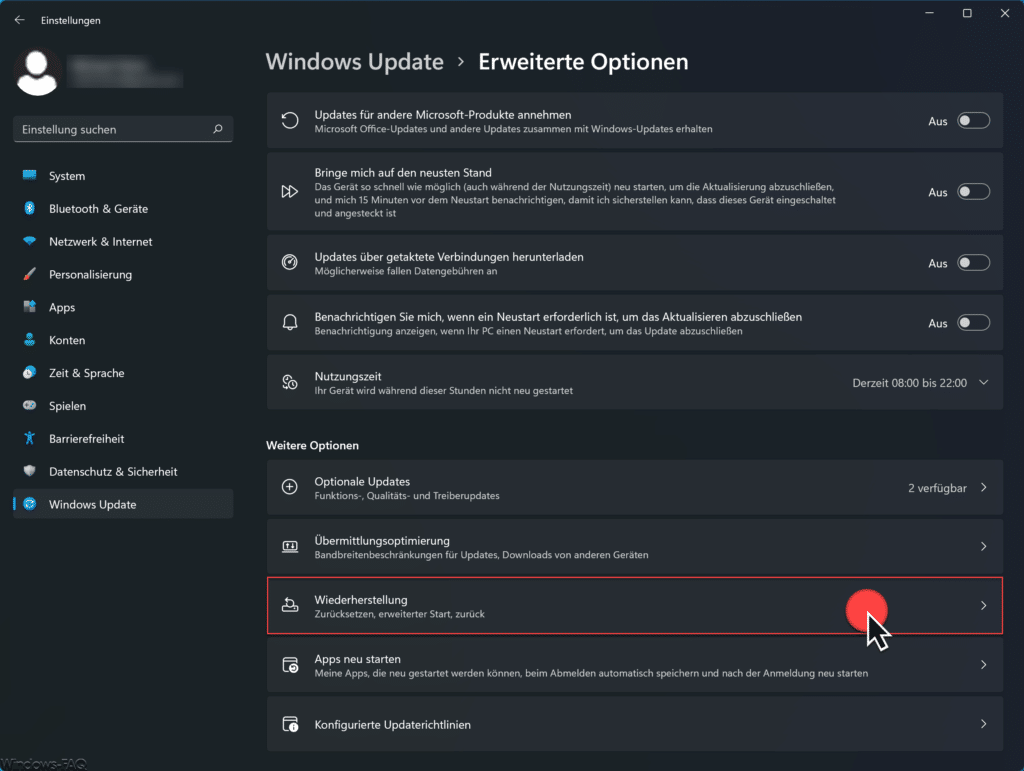The height and width of the screenshot is (771, 1024).
Task: Click the Konfigurierte Updaterichtlinien icon
Action: [x=290, y=725]
